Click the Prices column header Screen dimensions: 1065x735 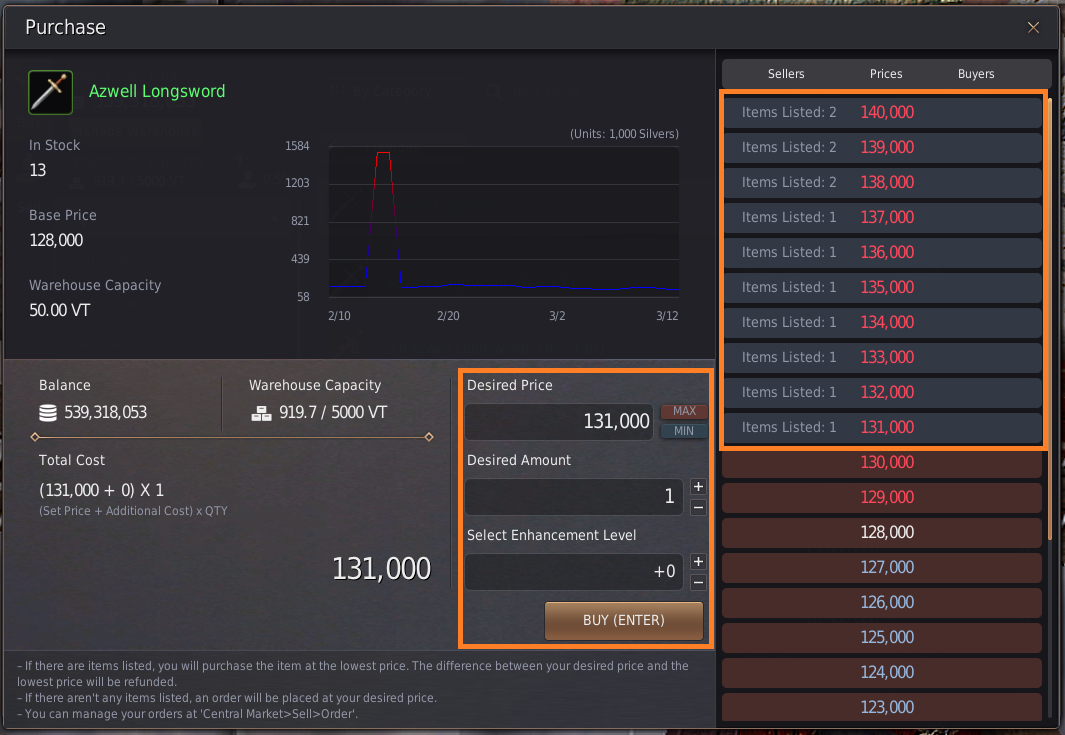click(x=886, y=74)
